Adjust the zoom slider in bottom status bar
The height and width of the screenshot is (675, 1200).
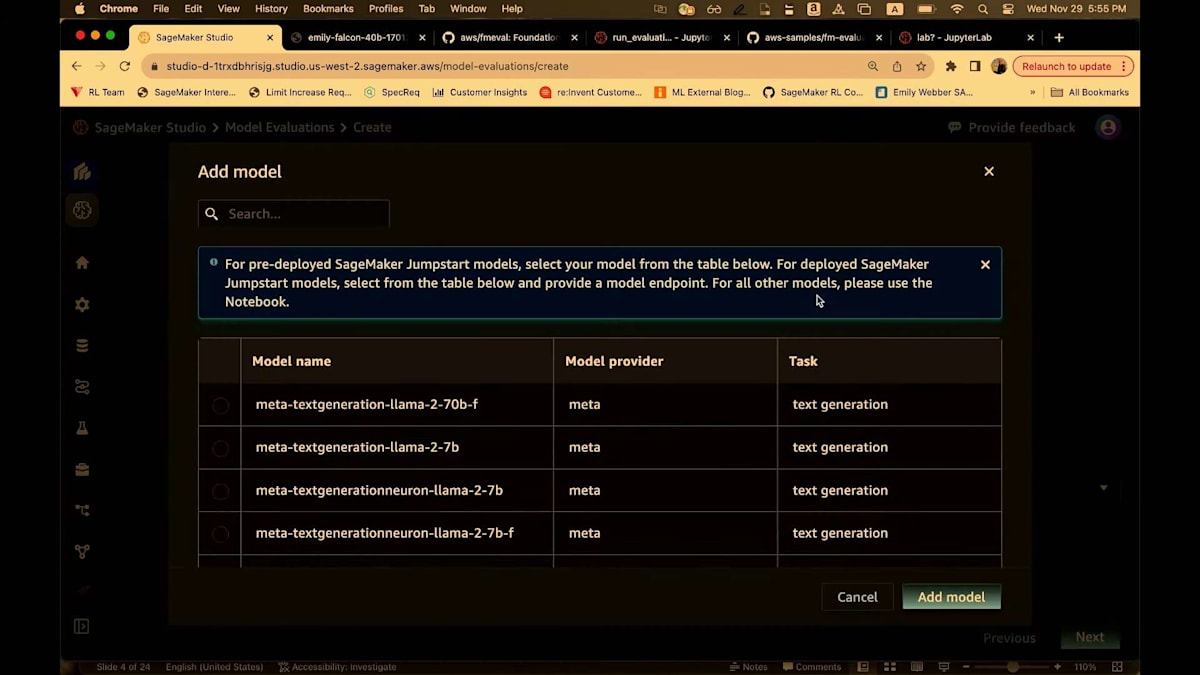point(1012,667)
